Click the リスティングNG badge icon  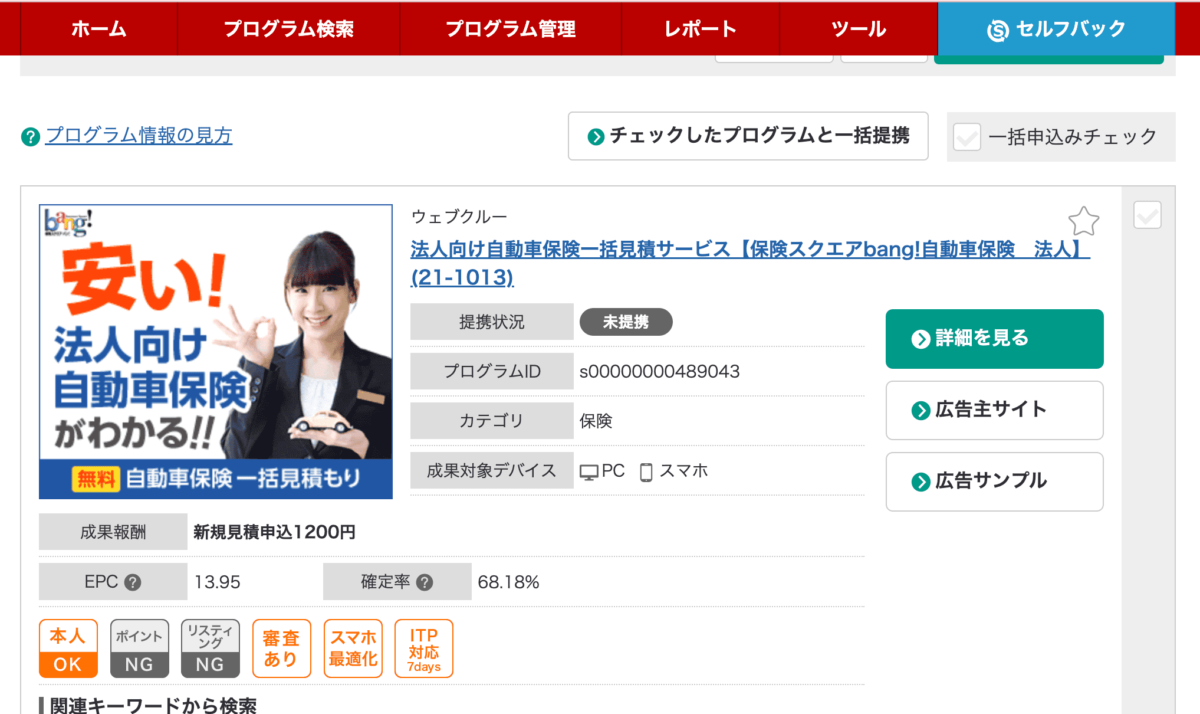pyautogui.click(x=211, y=649)
